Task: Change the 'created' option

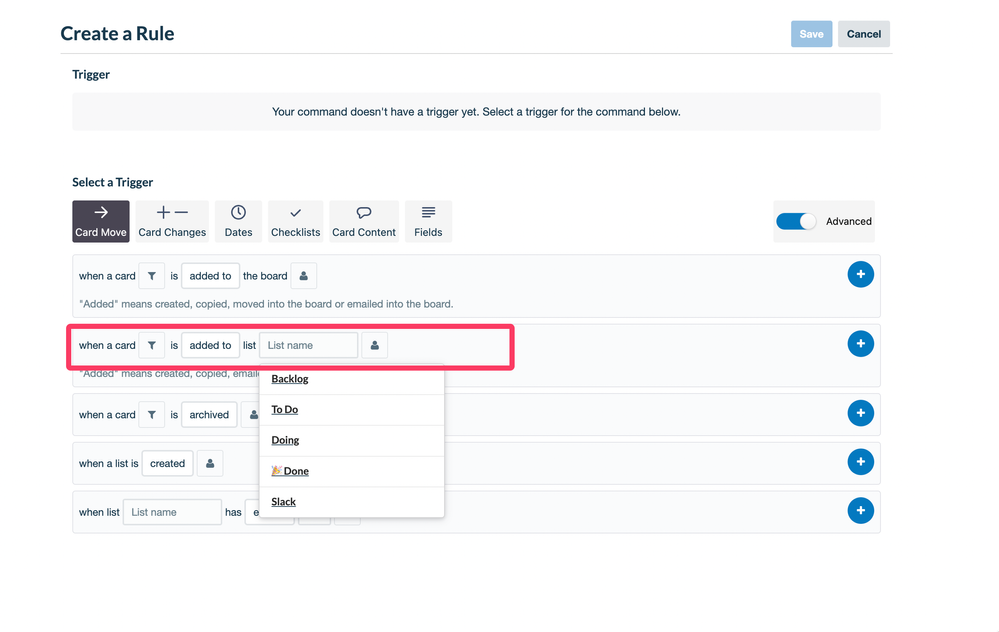Action: click(168, 463)
